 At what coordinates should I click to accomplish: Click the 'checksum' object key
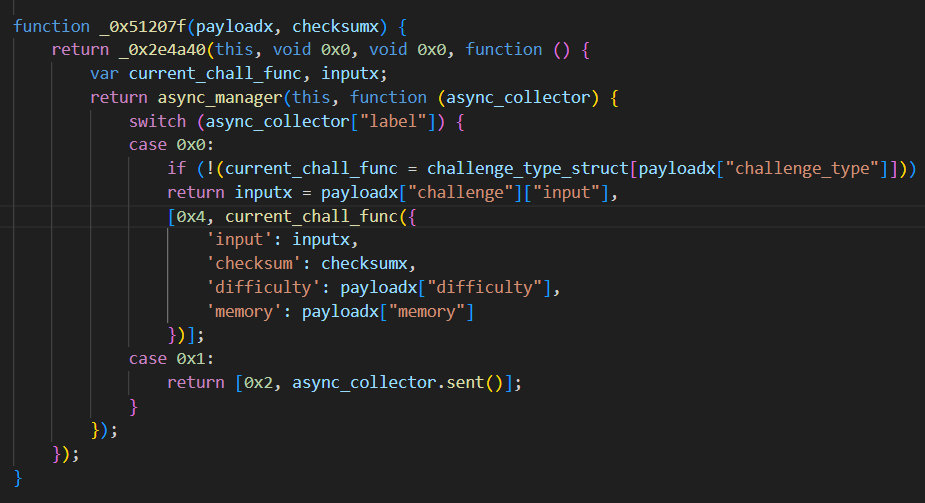click(254, 264)
